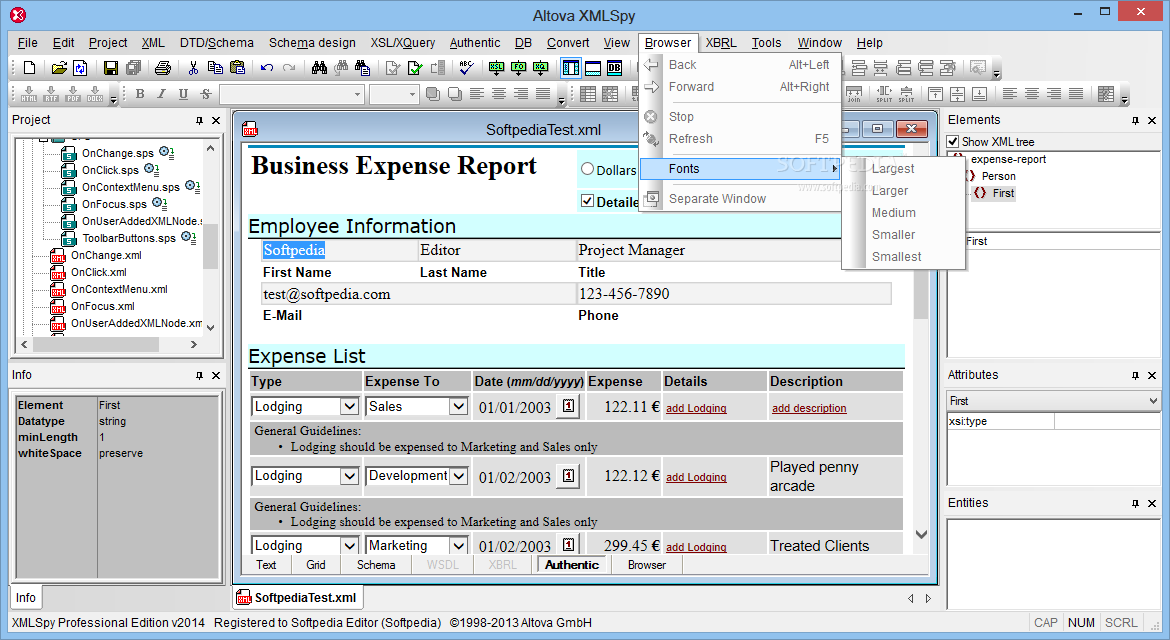Export to DOCX icon
The width and height of the screenshot is (1170, 640).
(x=96, y=93)
